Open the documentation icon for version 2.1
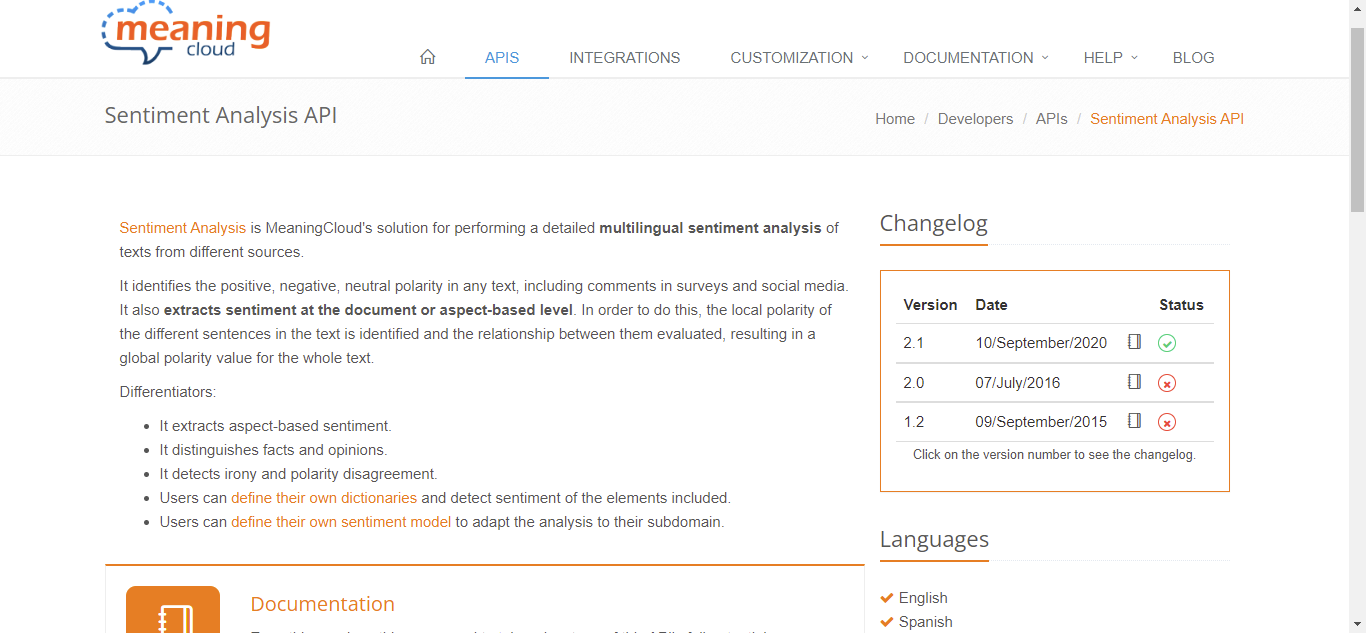Image resolution: width=1366 pixels, height=633 pixels. pyautogui.click(x=1134, y=341)
